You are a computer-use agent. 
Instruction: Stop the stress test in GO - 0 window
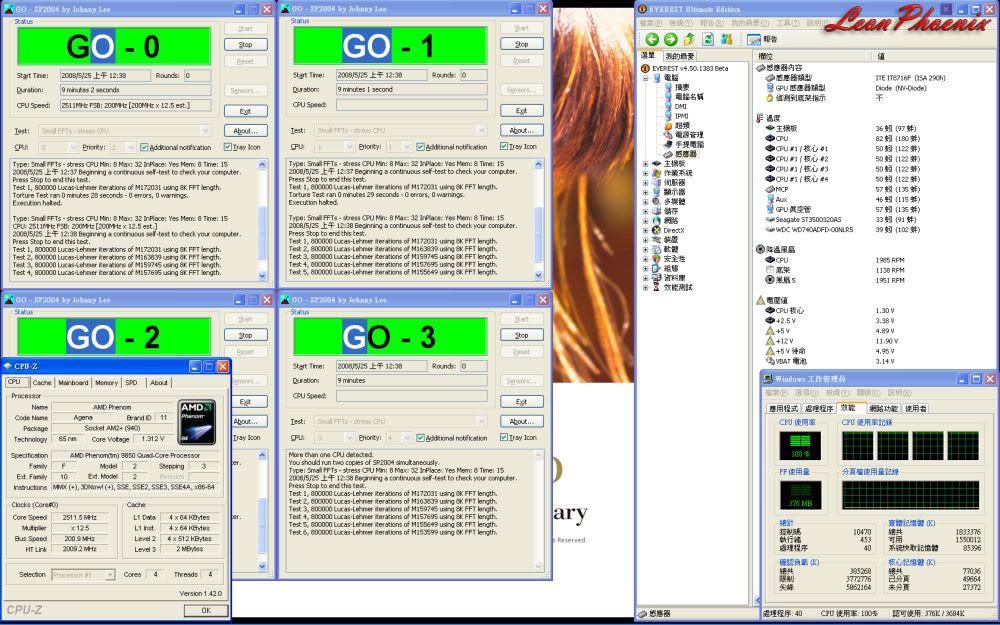(x=246, y=45)
